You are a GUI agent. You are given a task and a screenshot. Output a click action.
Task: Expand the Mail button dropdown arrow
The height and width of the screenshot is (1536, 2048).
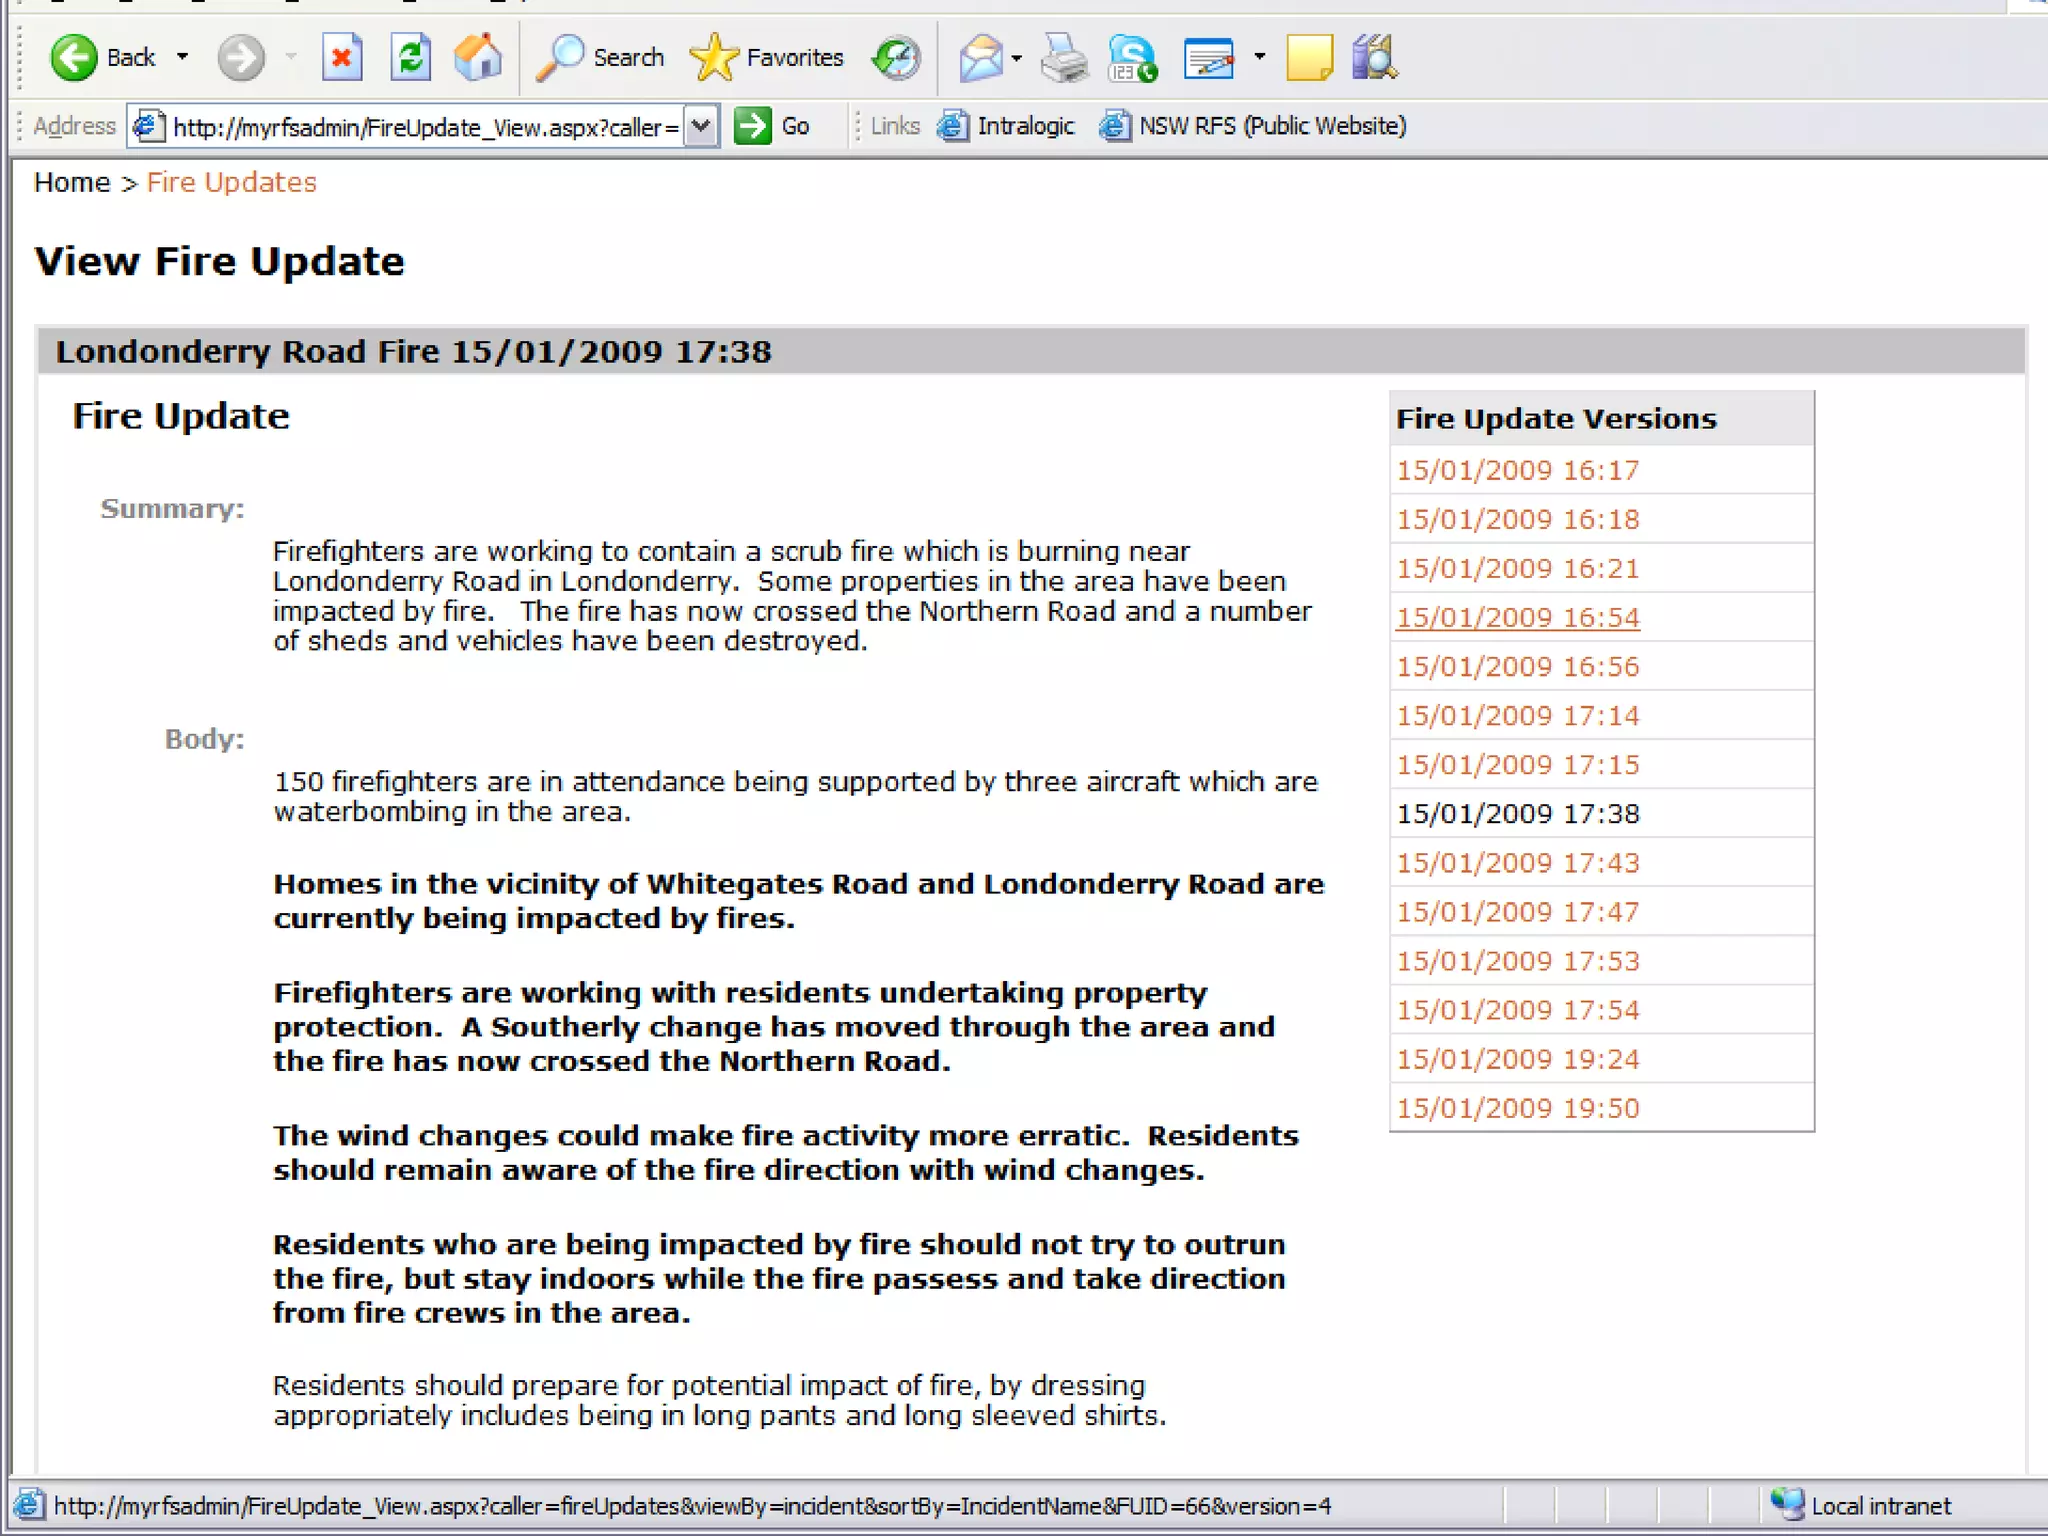point(1017,58)
